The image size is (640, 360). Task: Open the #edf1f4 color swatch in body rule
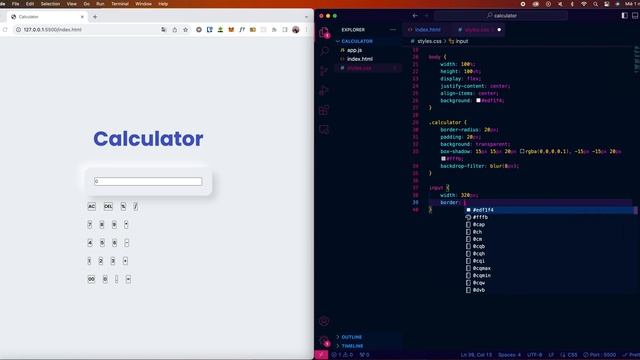[x=478, y=100]
